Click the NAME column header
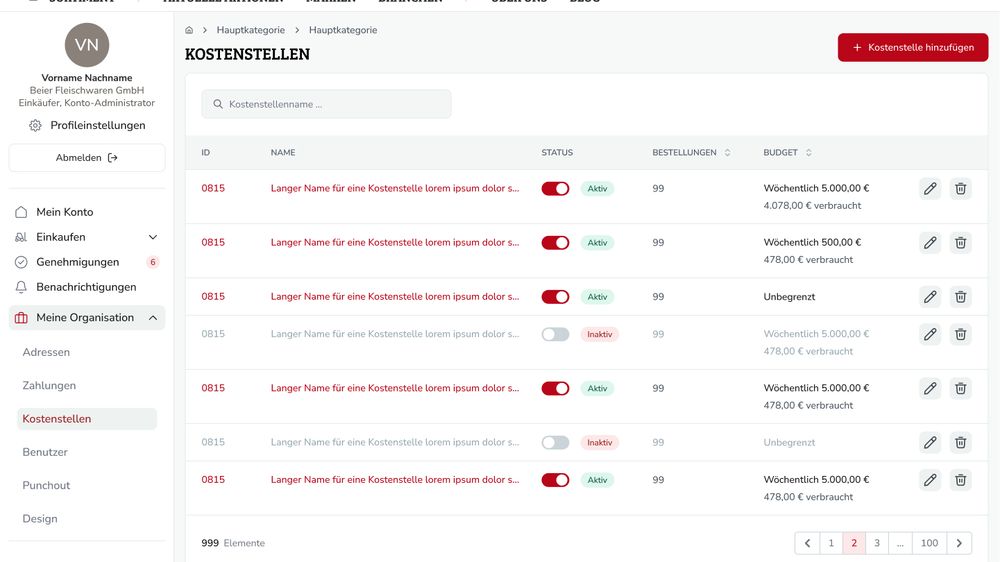This screenshot has width=1000, height=562. tap(283, 152)
